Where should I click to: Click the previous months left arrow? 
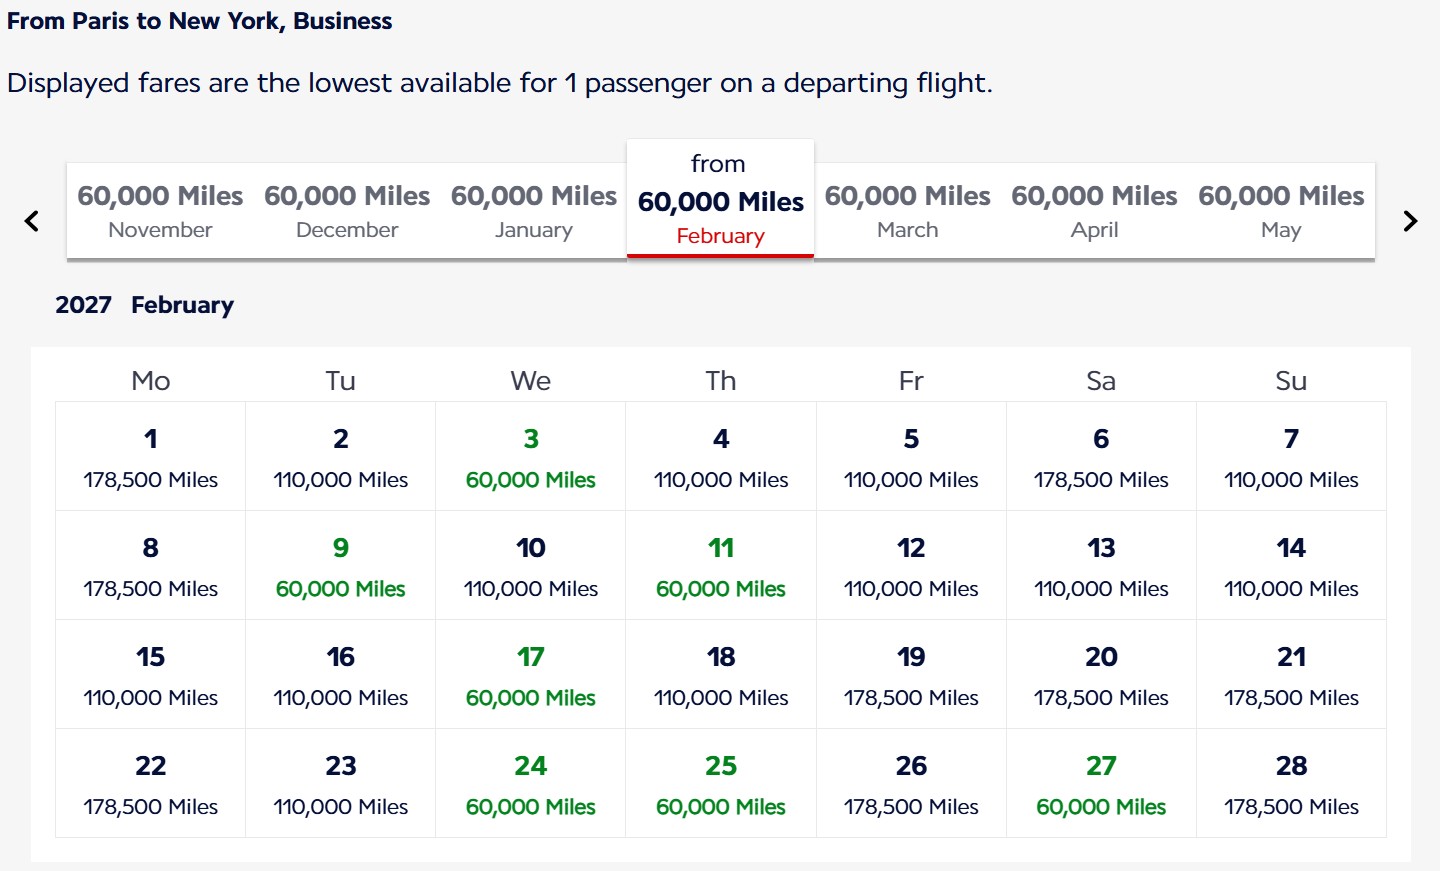pyautogui.click(x=32, y=221)
